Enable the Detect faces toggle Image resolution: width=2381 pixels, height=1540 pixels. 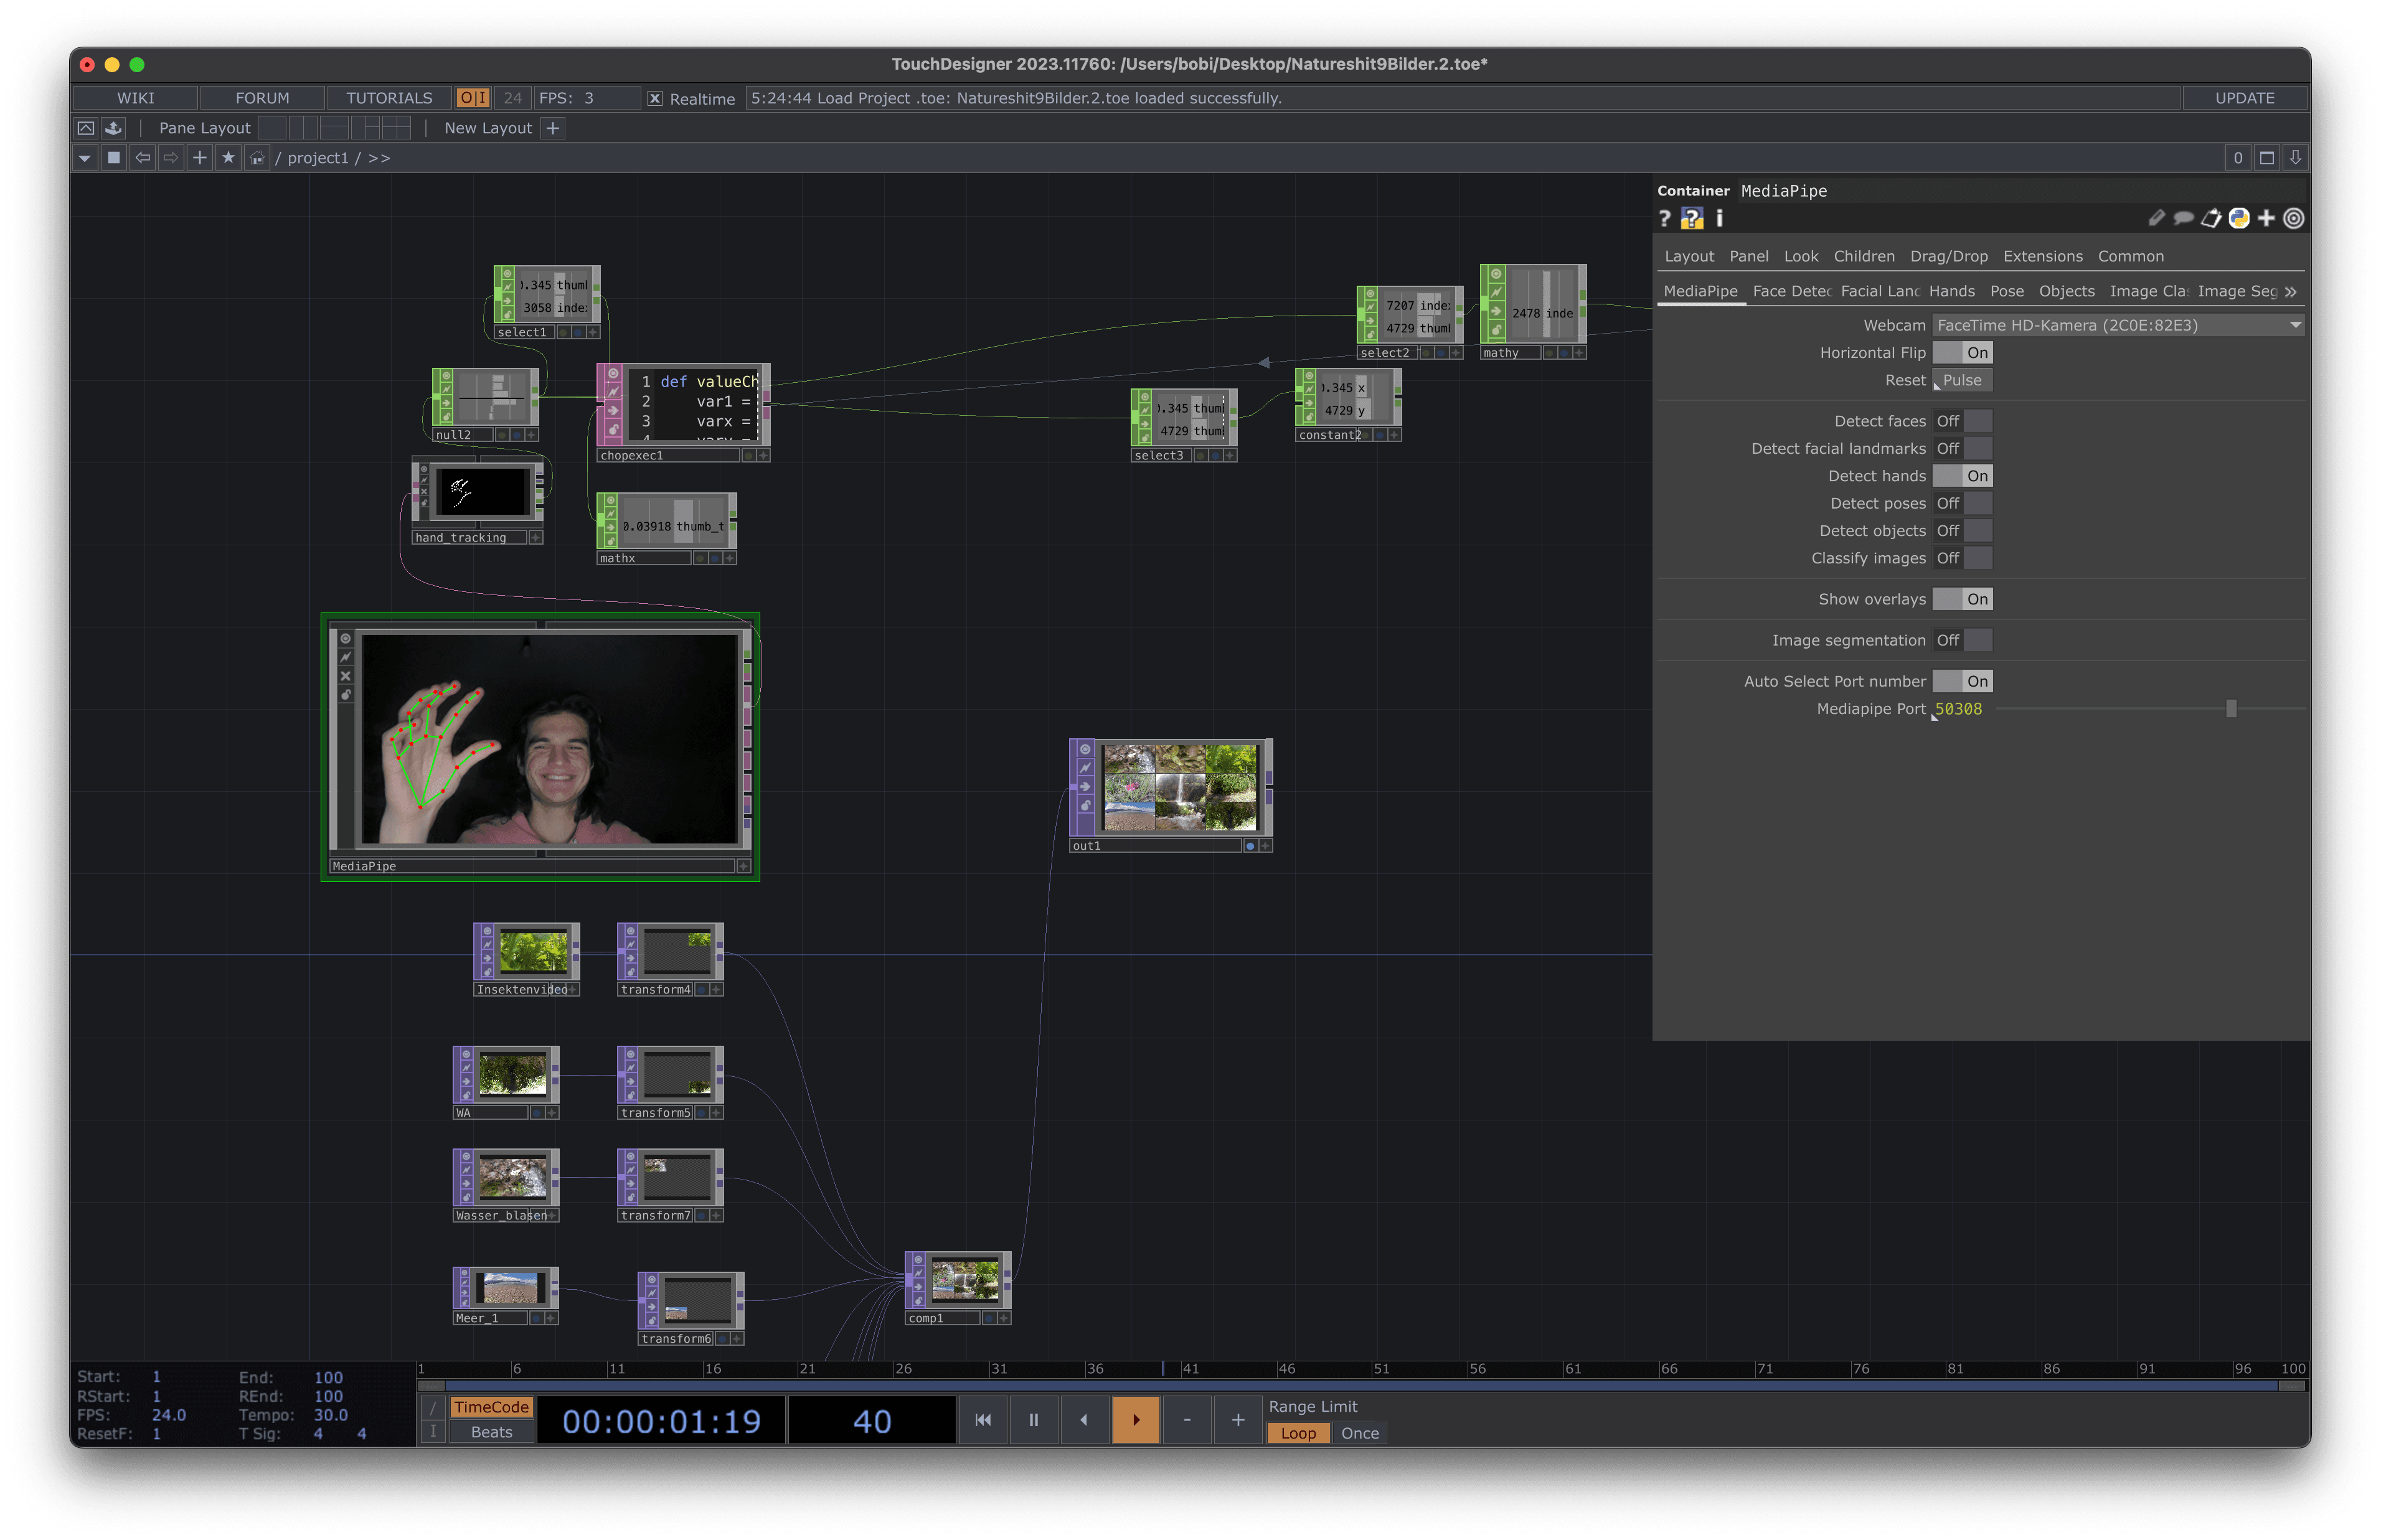[1962, 421]
